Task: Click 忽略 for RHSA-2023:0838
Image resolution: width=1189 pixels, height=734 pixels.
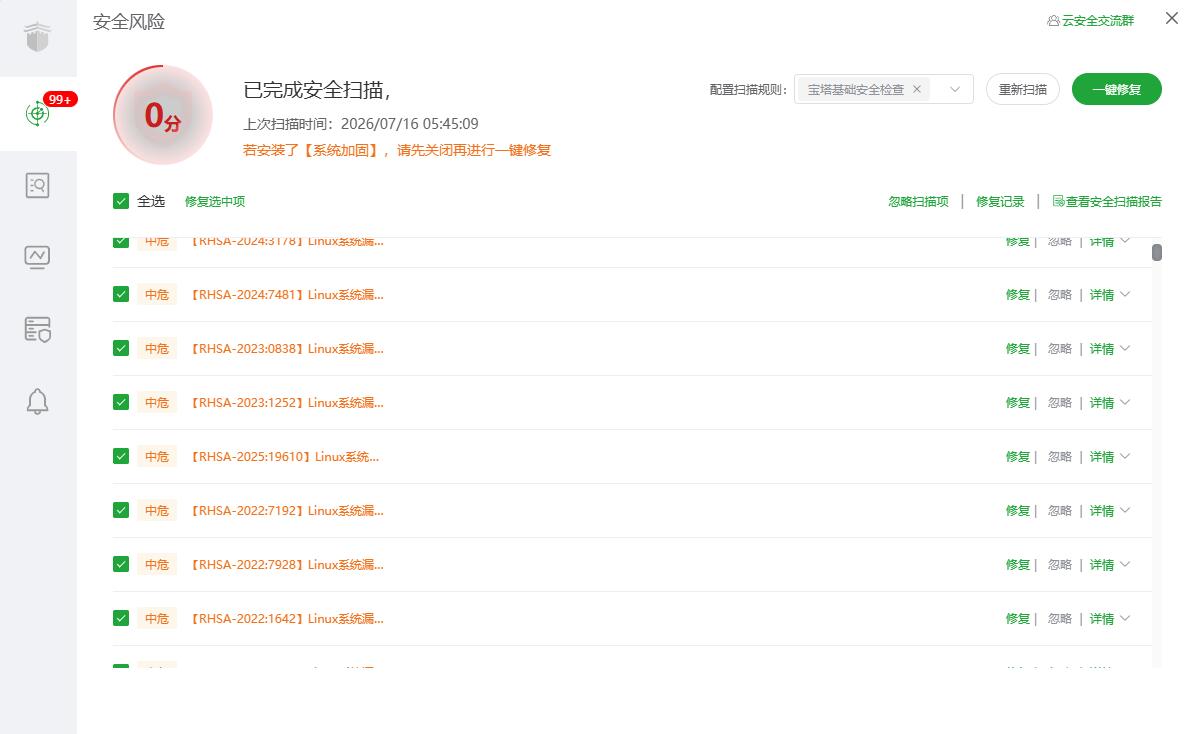Action: 1059,349
